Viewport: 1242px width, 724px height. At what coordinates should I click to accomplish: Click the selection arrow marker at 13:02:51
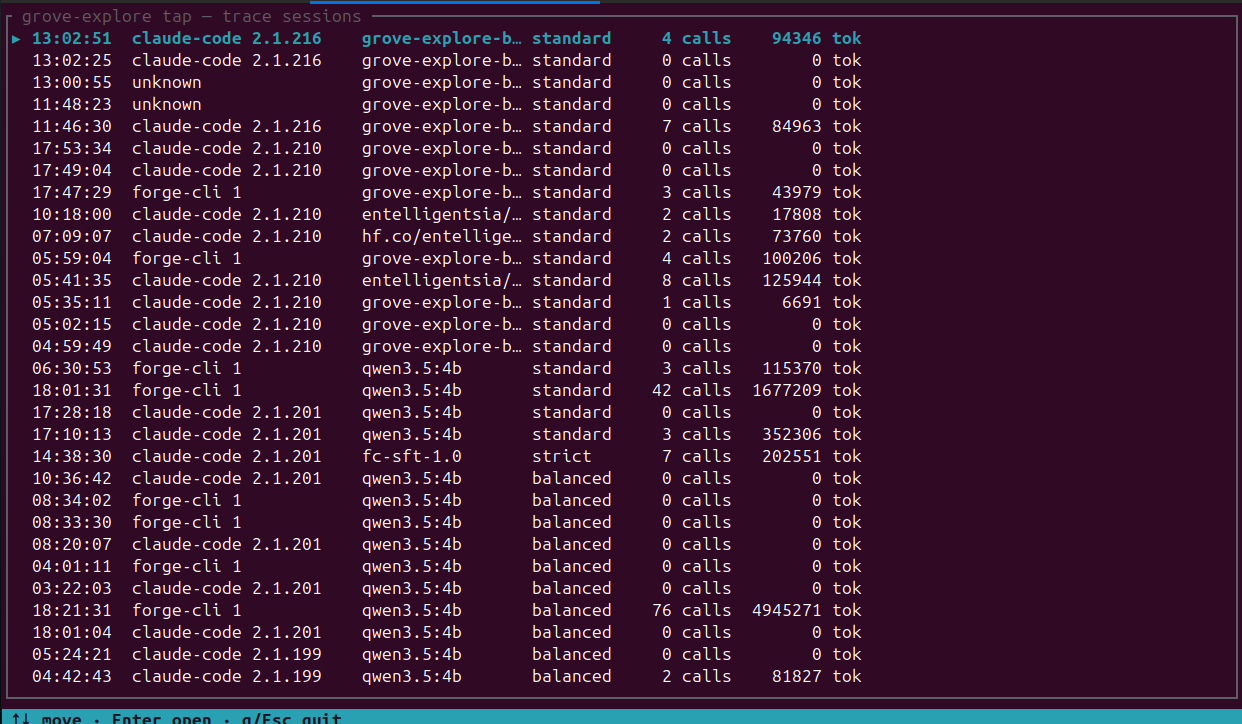(x=16, y=39)
